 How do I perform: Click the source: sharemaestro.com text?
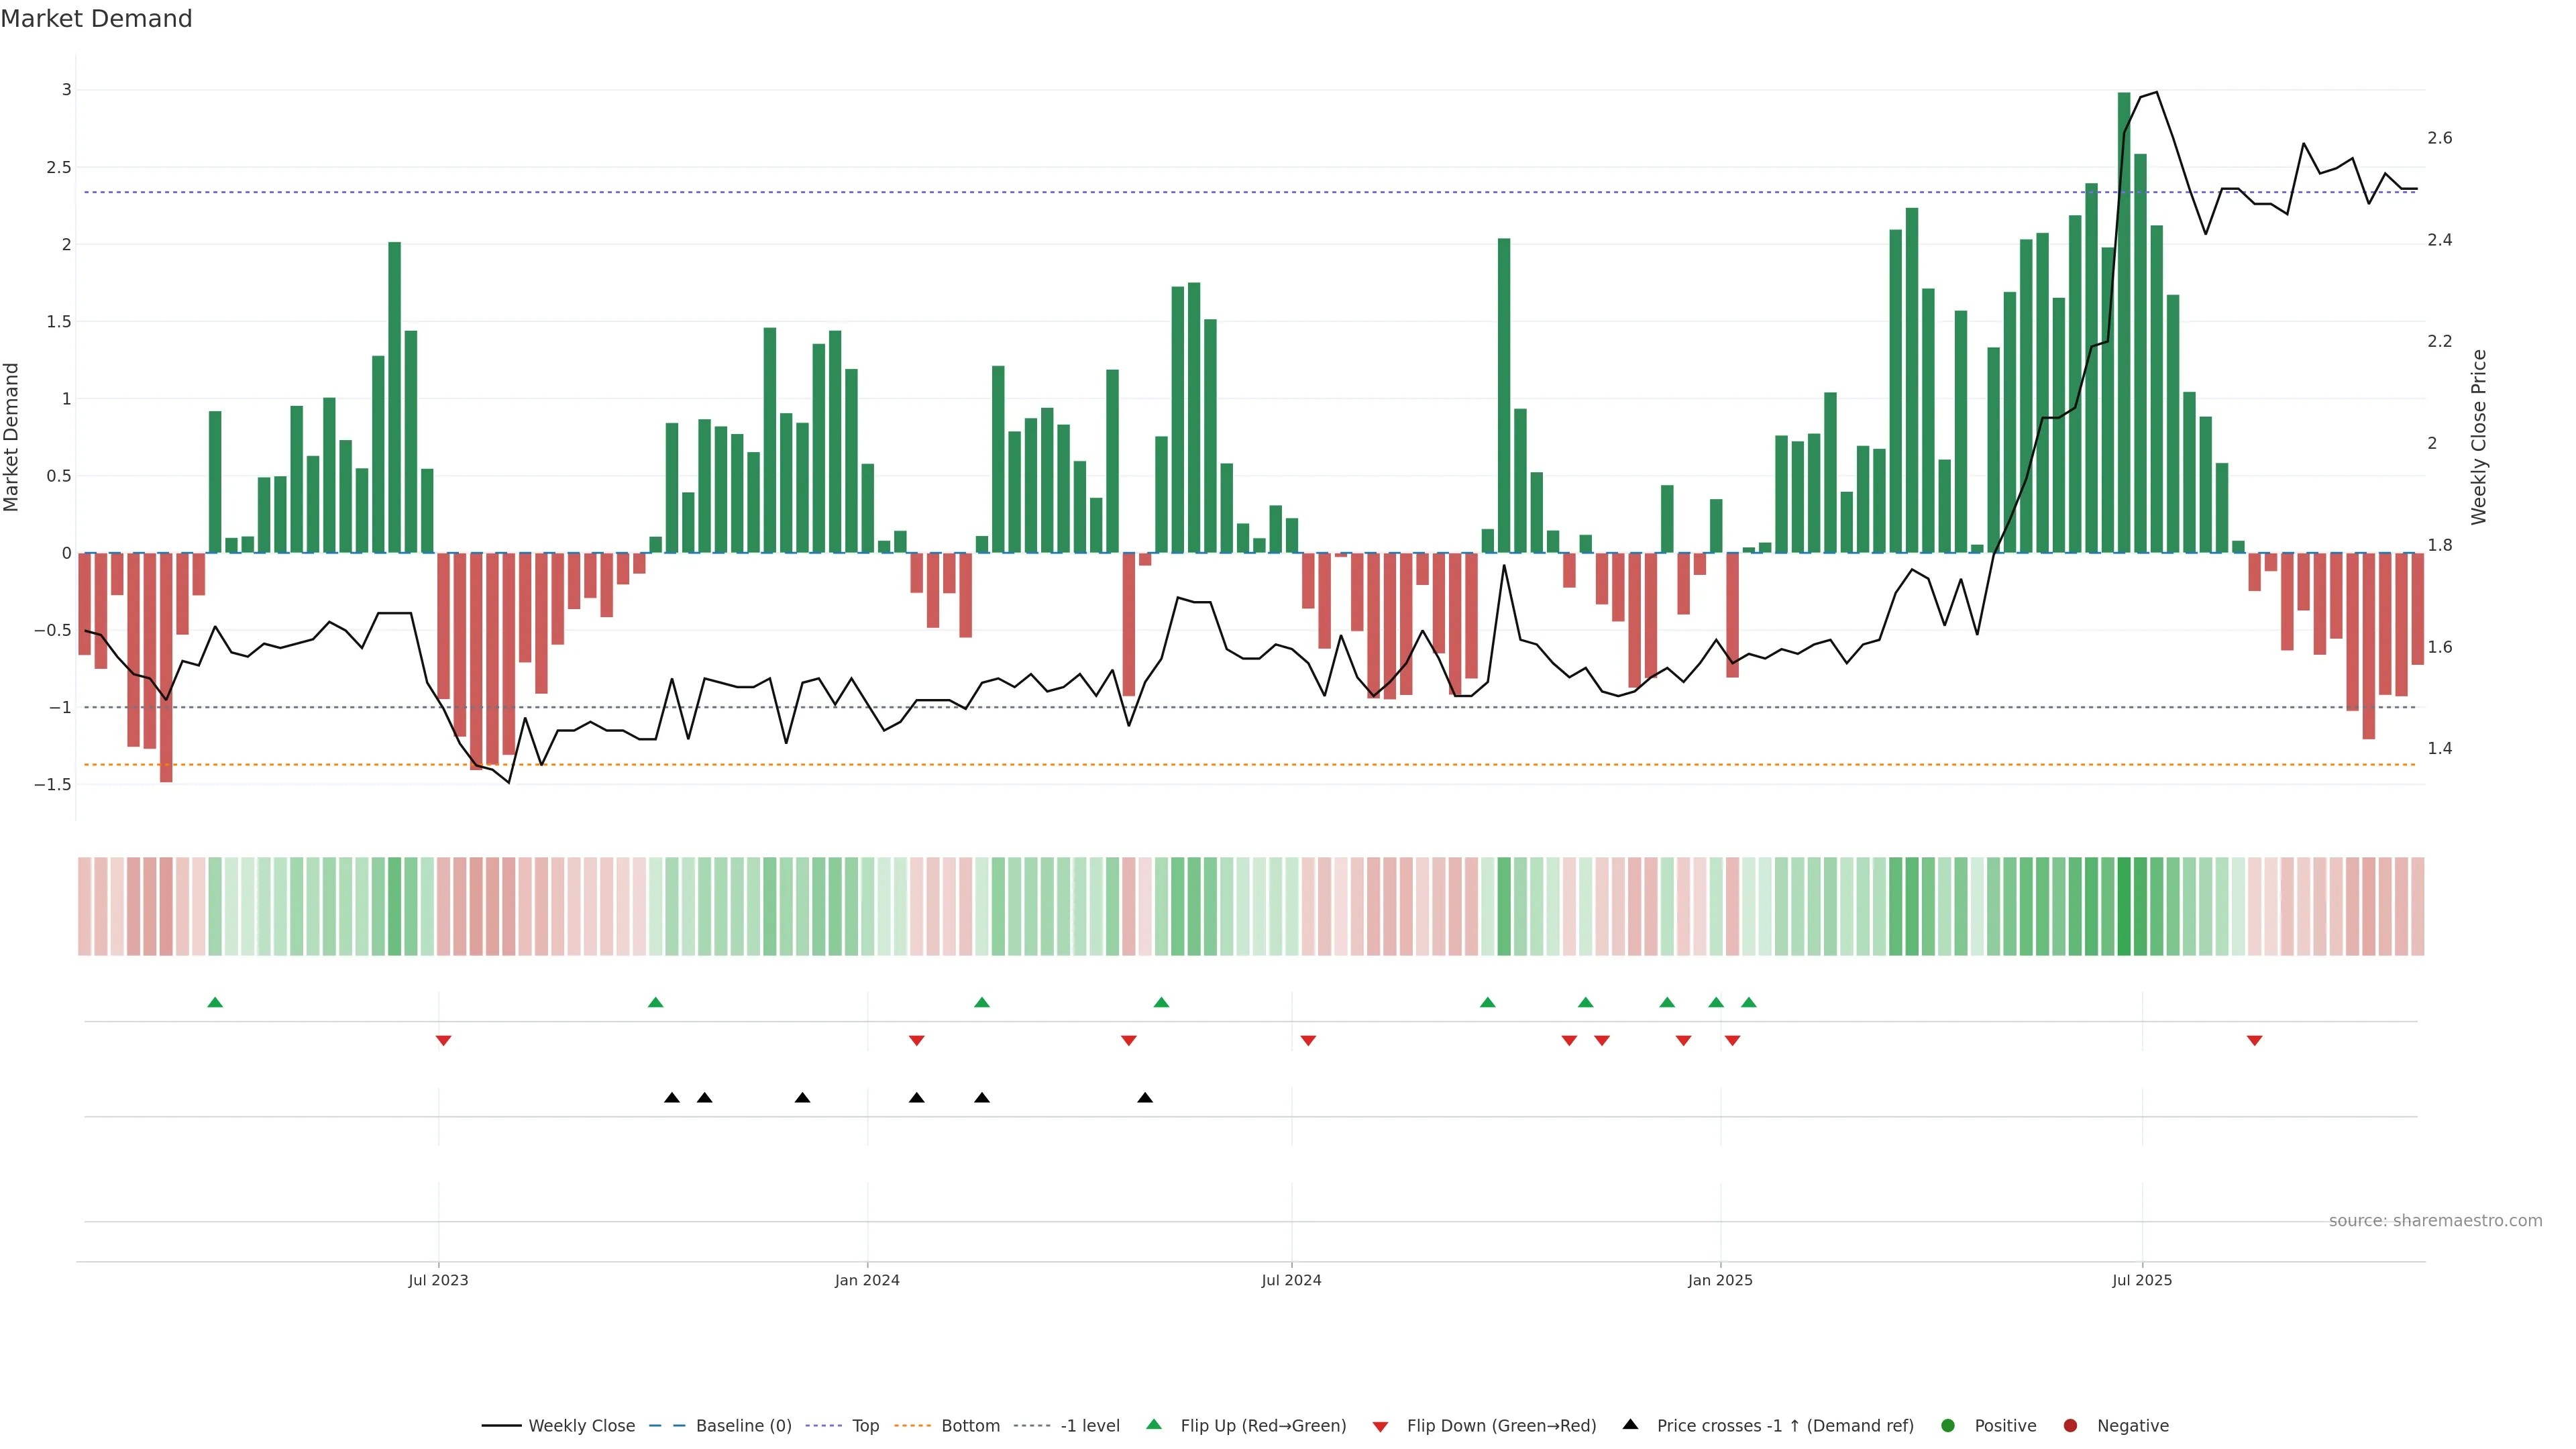click(2435, 1220)
